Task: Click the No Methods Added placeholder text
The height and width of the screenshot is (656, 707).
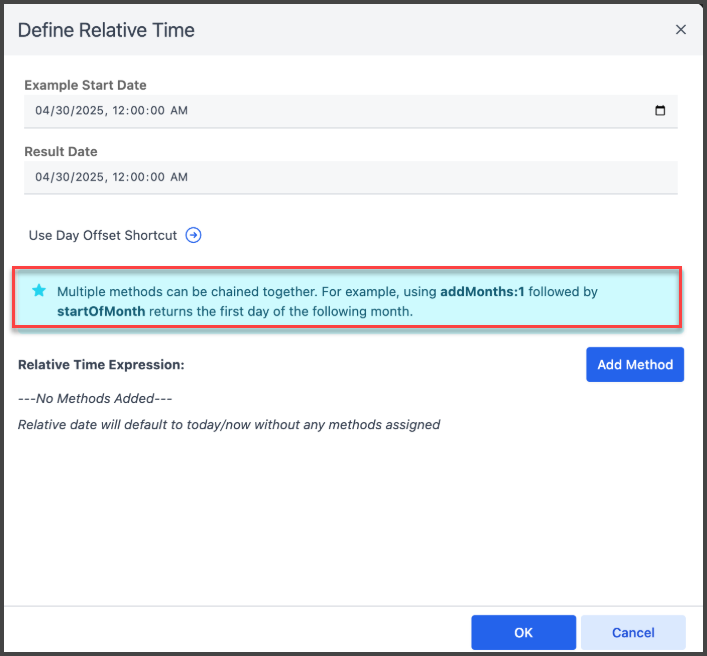Action: coord(95,398)
